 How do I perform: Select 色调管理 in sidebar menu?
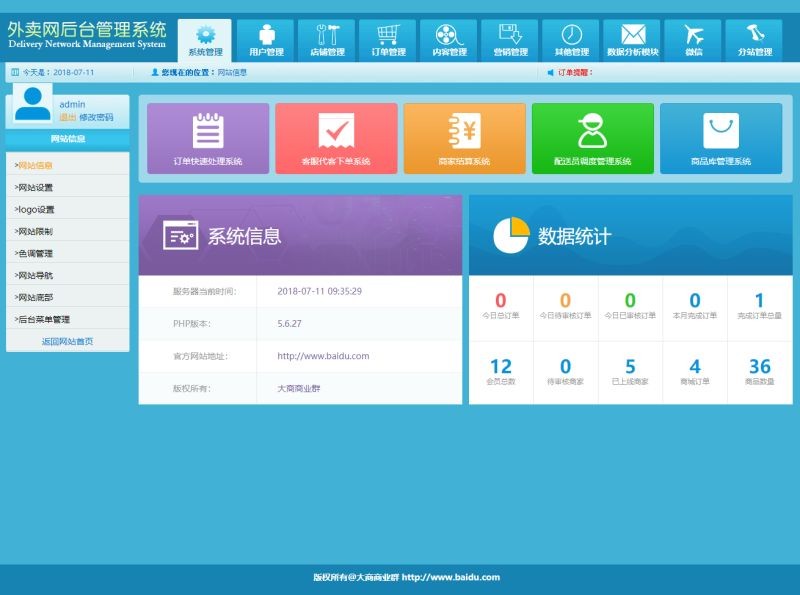pos(67,253)
